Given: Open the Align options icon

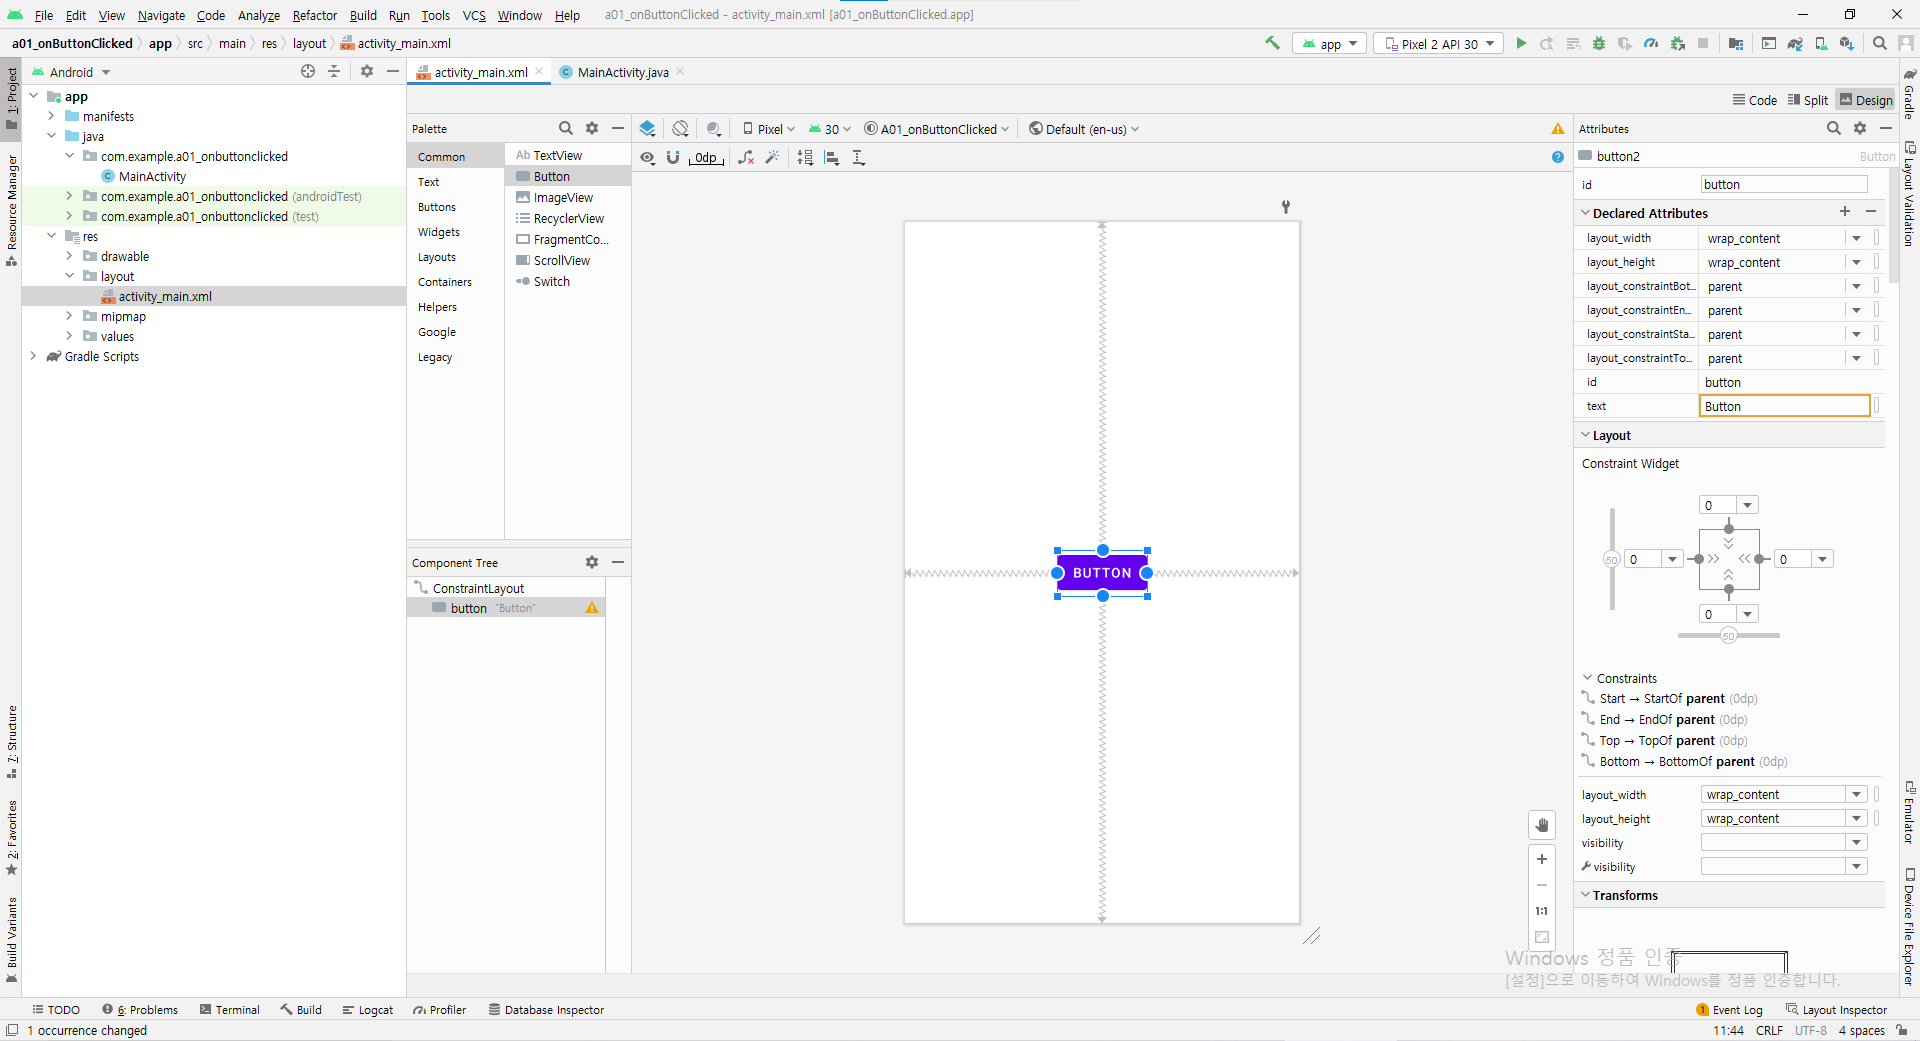Looking at the screenshot, I should click(x=832, y=157).
